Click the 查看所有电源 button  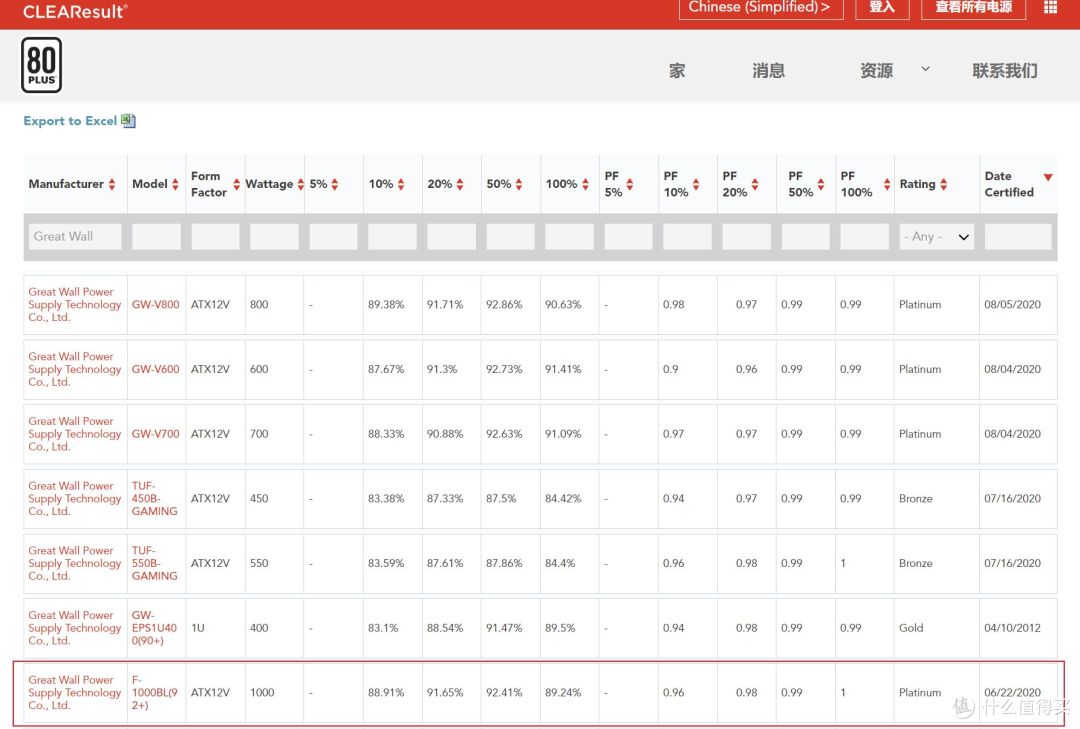[973, 8]
